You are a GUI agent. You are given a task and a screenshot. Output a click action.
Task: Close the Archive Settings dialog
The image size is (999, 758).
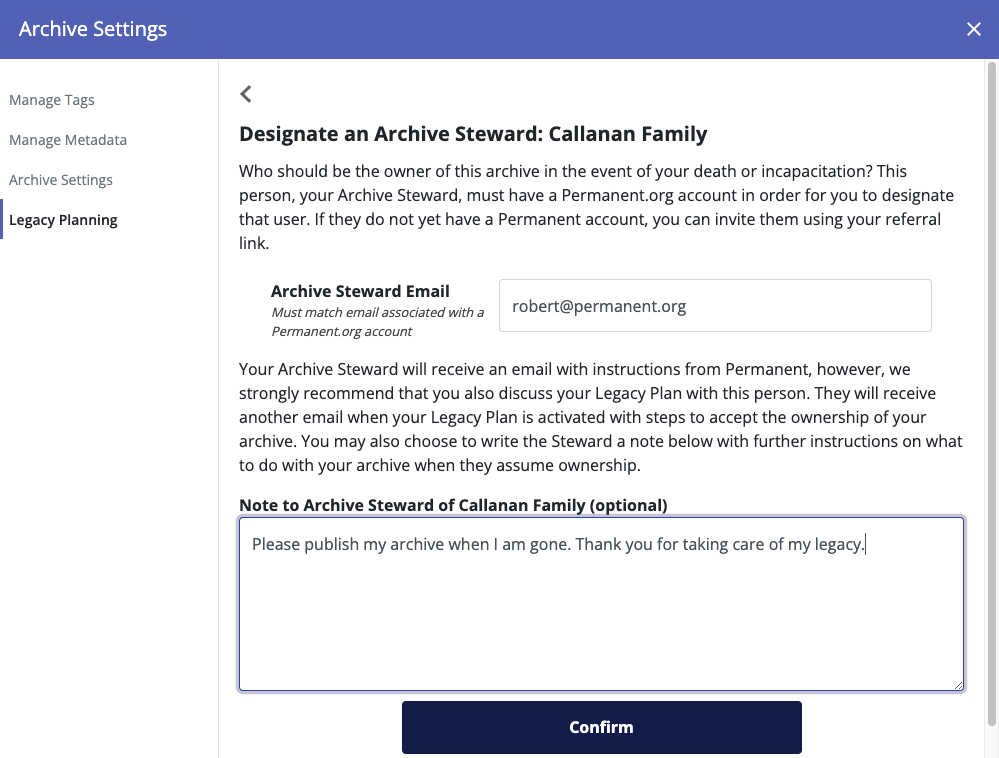(x=973, y=29)
